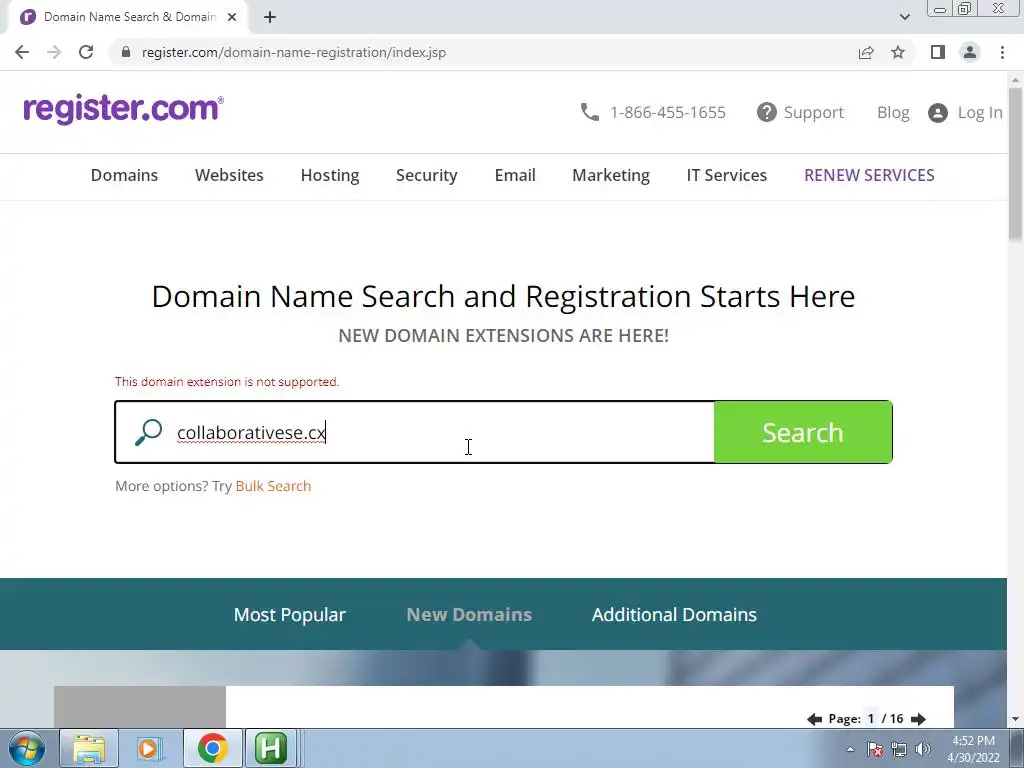Click Chrome icon in taskbar
1024x768 pixels.
212,748
